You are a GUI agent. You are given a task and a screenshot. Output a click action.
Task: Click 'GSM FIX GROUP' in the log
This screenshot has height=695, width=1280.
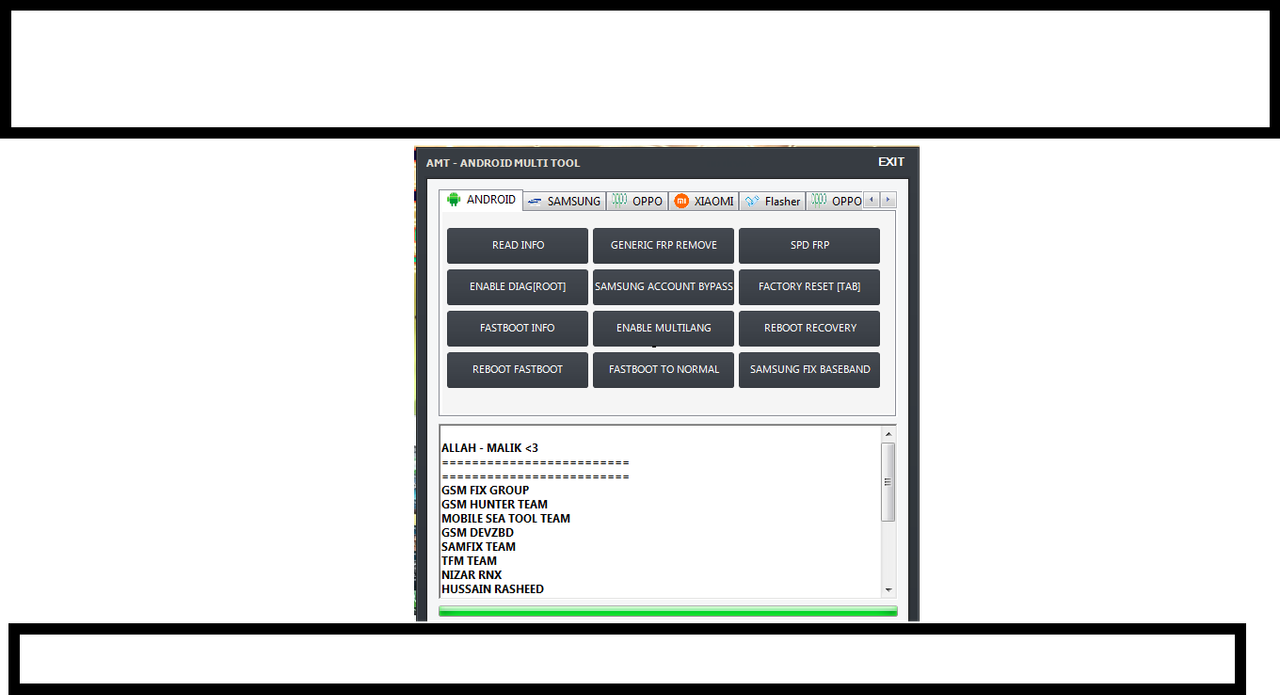tap(486, 491)
